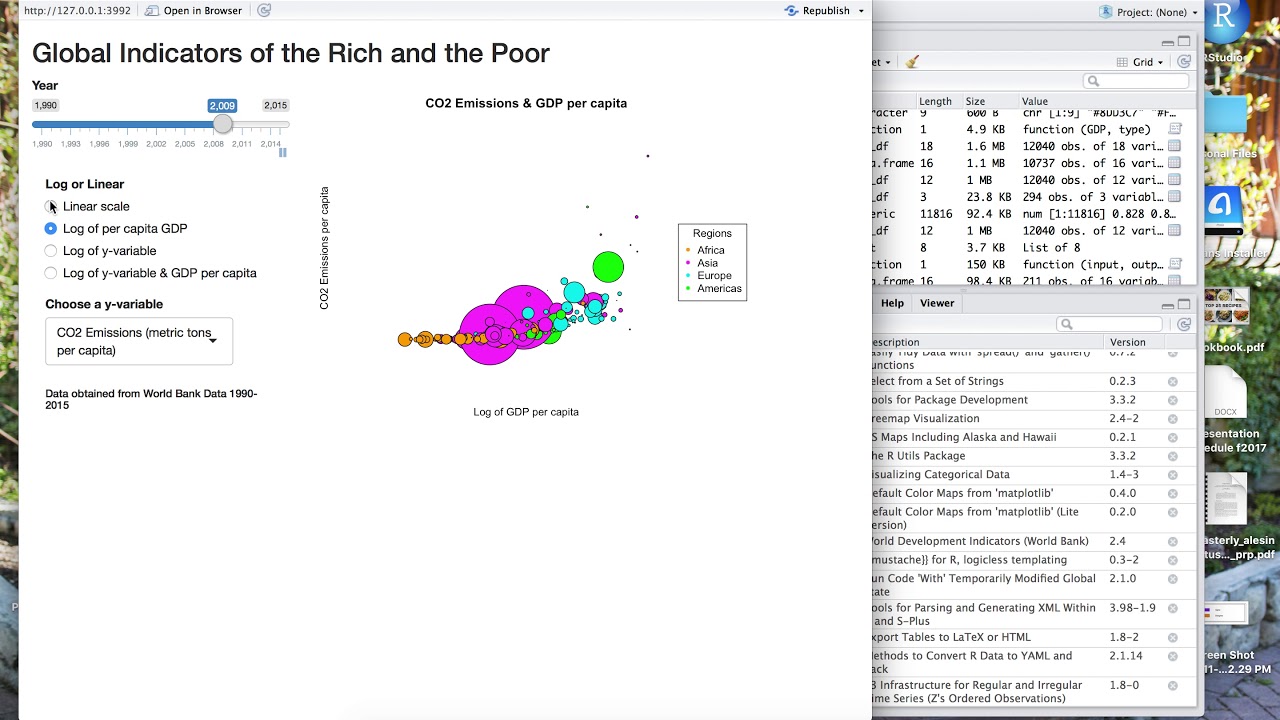This screenshot has width=1280, height=720.
Task: Sort by Size column header
Action: (x=975, y=101)
